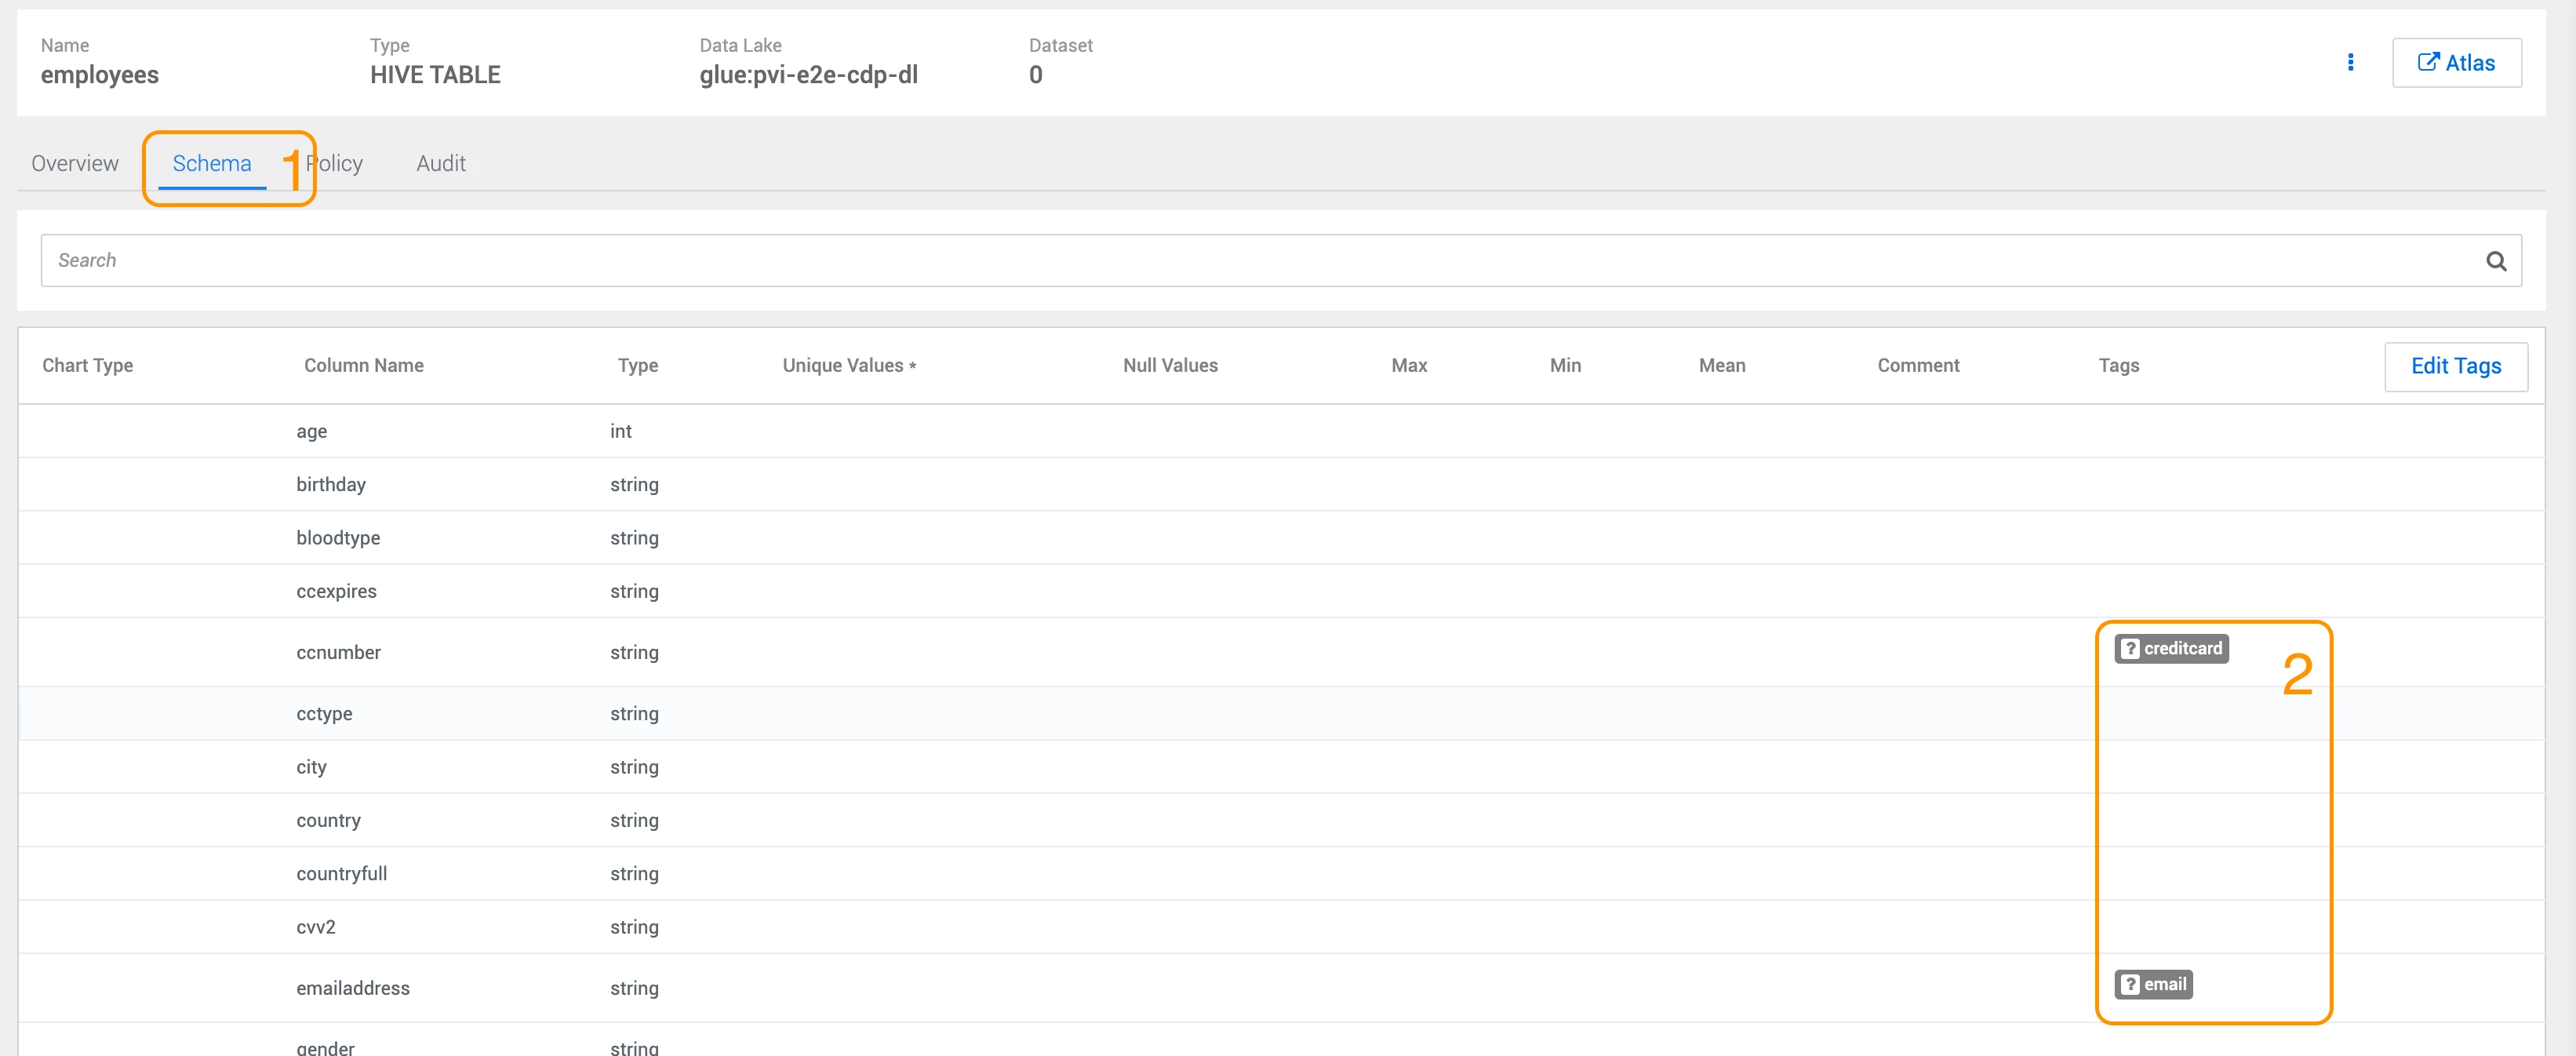Click the Chart Type header
Image resolution: width=2576 pixels, height=1056 pixels.
[88, 366]
